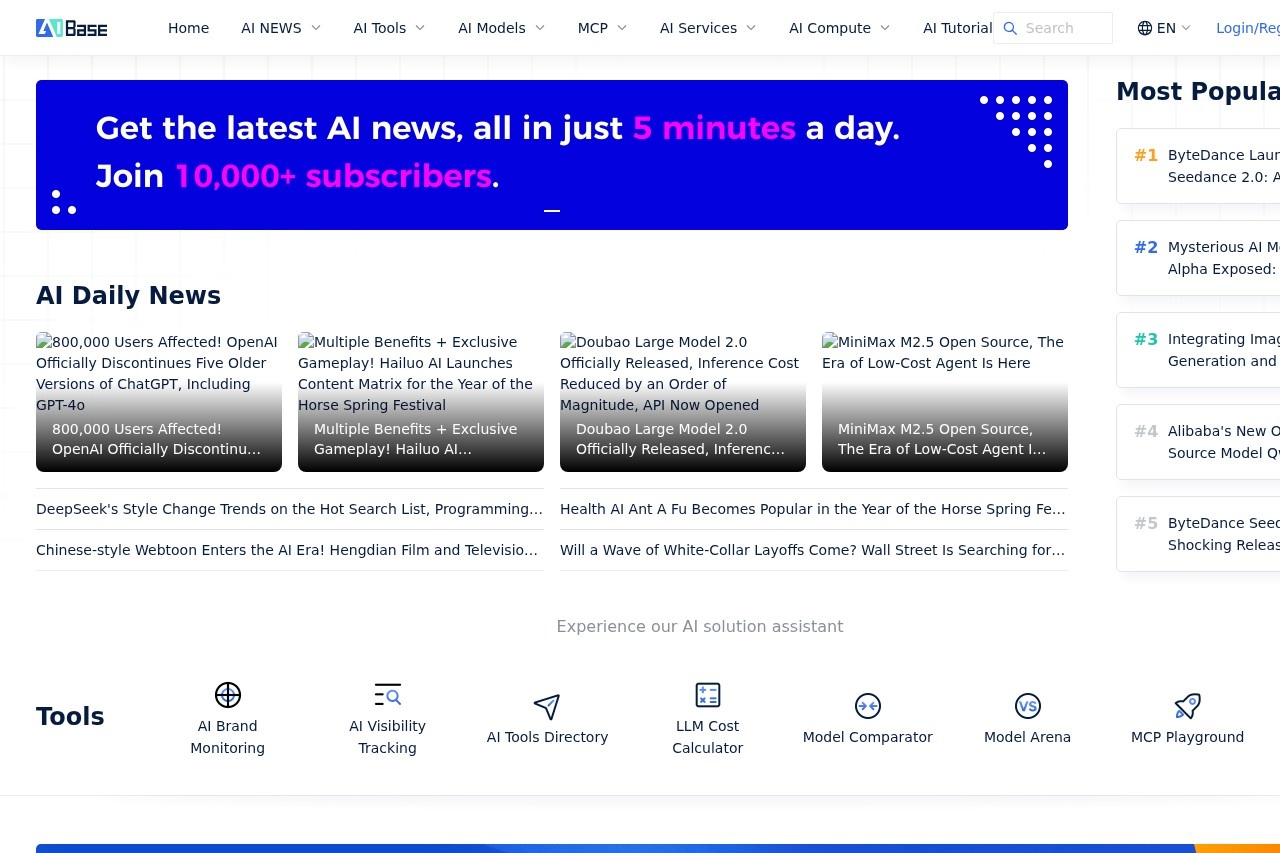The width and height of the screenshot is (1280, 853).
Task: Open AI Visibility Tracking search-list icon
Action: [387, 695]
